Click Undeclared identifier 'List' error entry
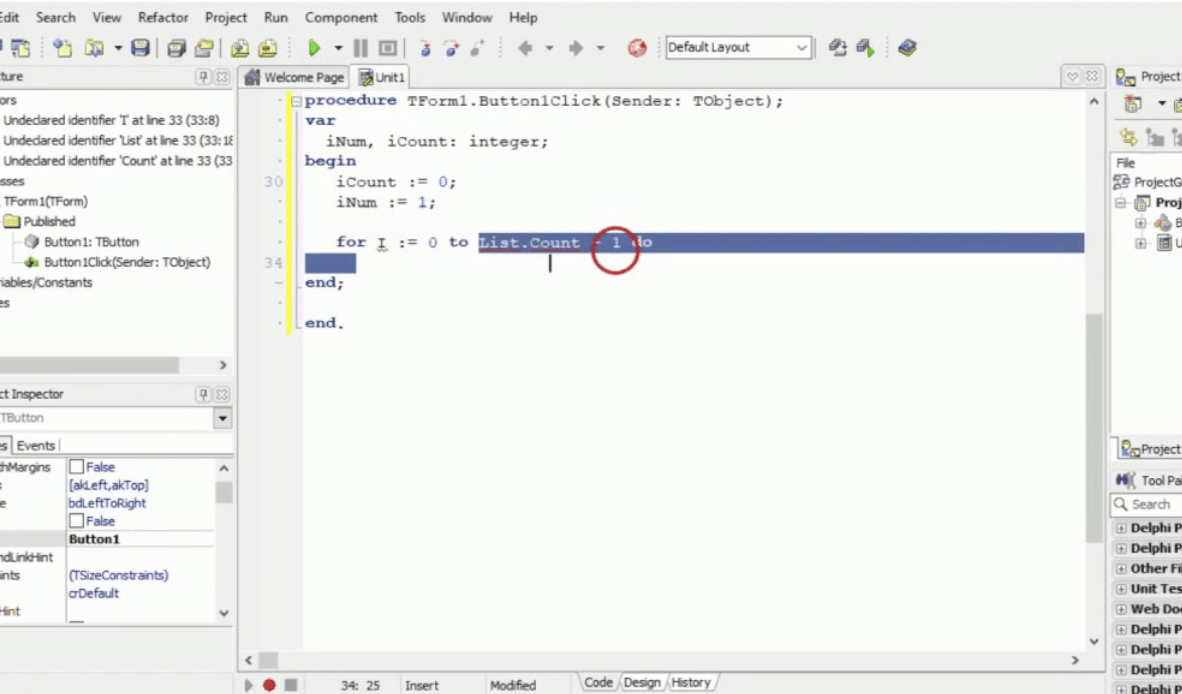The image size is (1182, 694). (118, 140)
